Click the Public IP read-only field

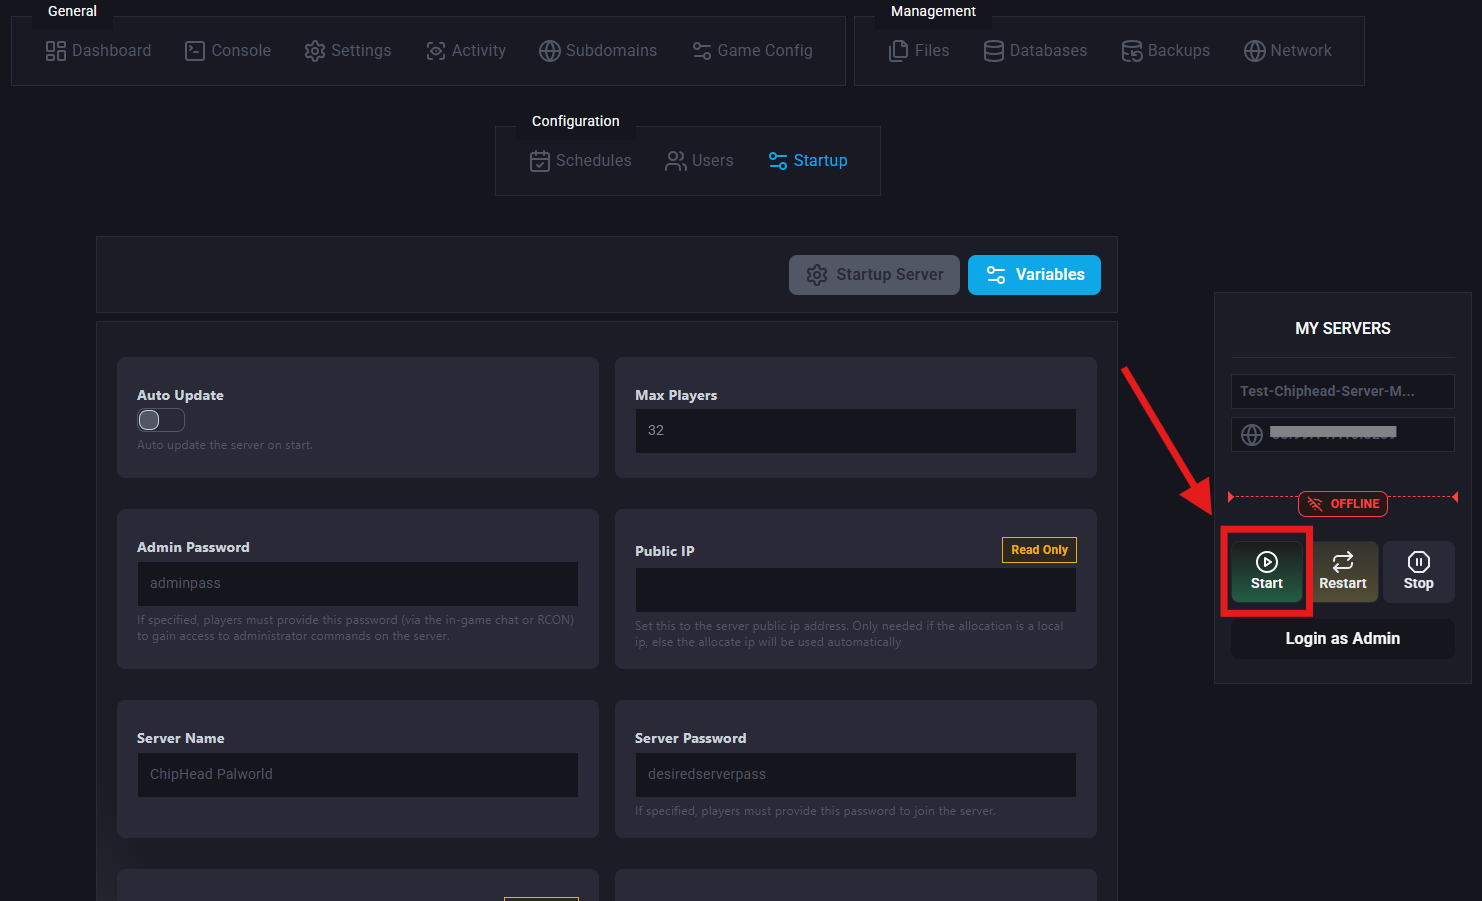(856, 590)
